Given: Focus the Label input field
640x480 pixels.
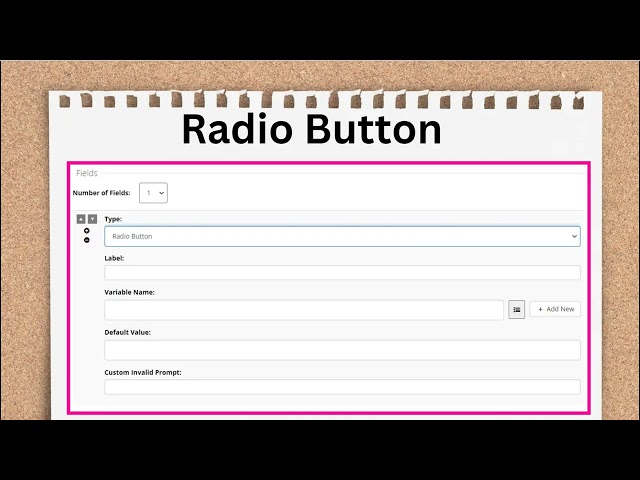Looking at the screenshot, I should (342, 272).
